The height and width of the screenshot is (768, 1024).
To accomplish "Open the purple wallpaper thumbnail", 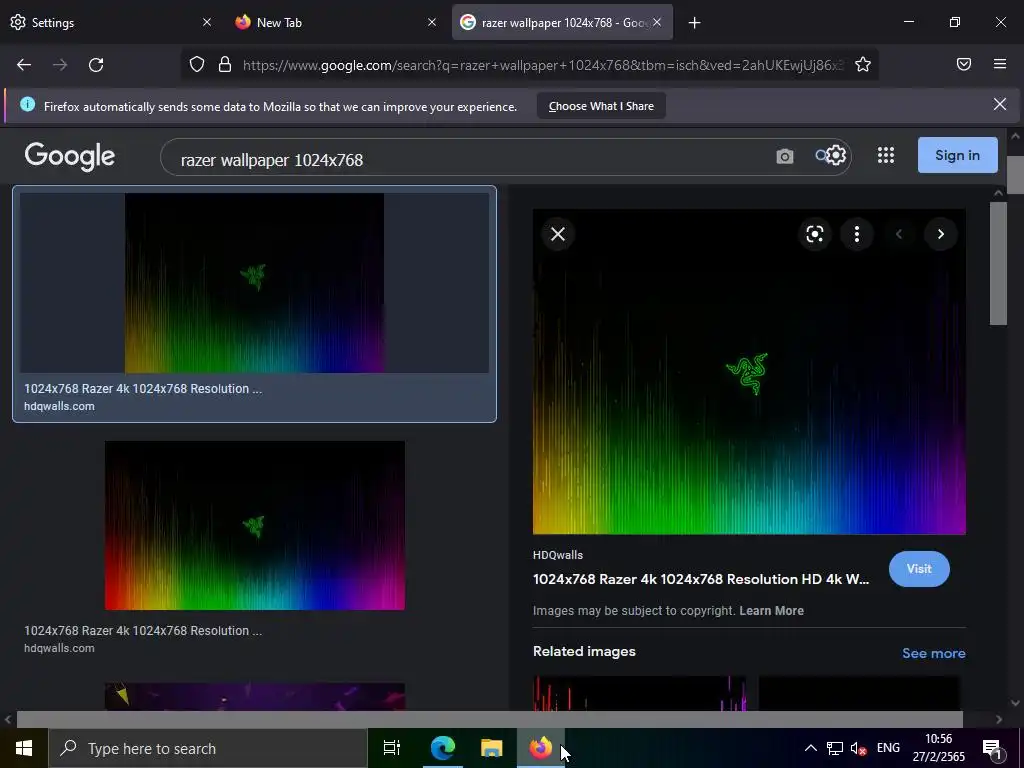I will pyautogui.click(x=255, y=696).
